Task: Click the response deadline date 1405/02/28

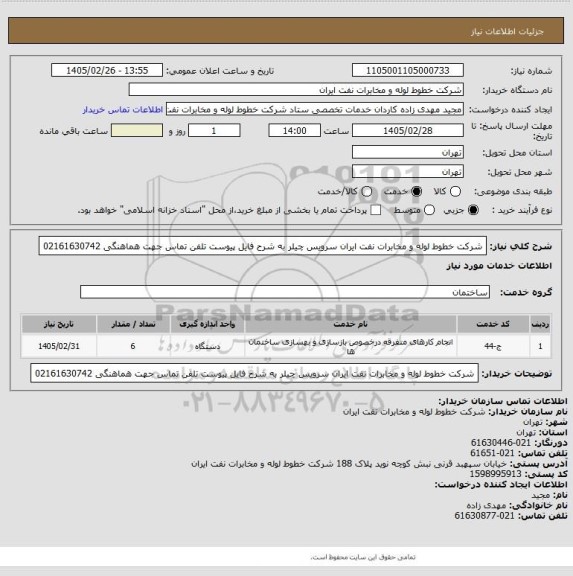Action: point(408,130)
